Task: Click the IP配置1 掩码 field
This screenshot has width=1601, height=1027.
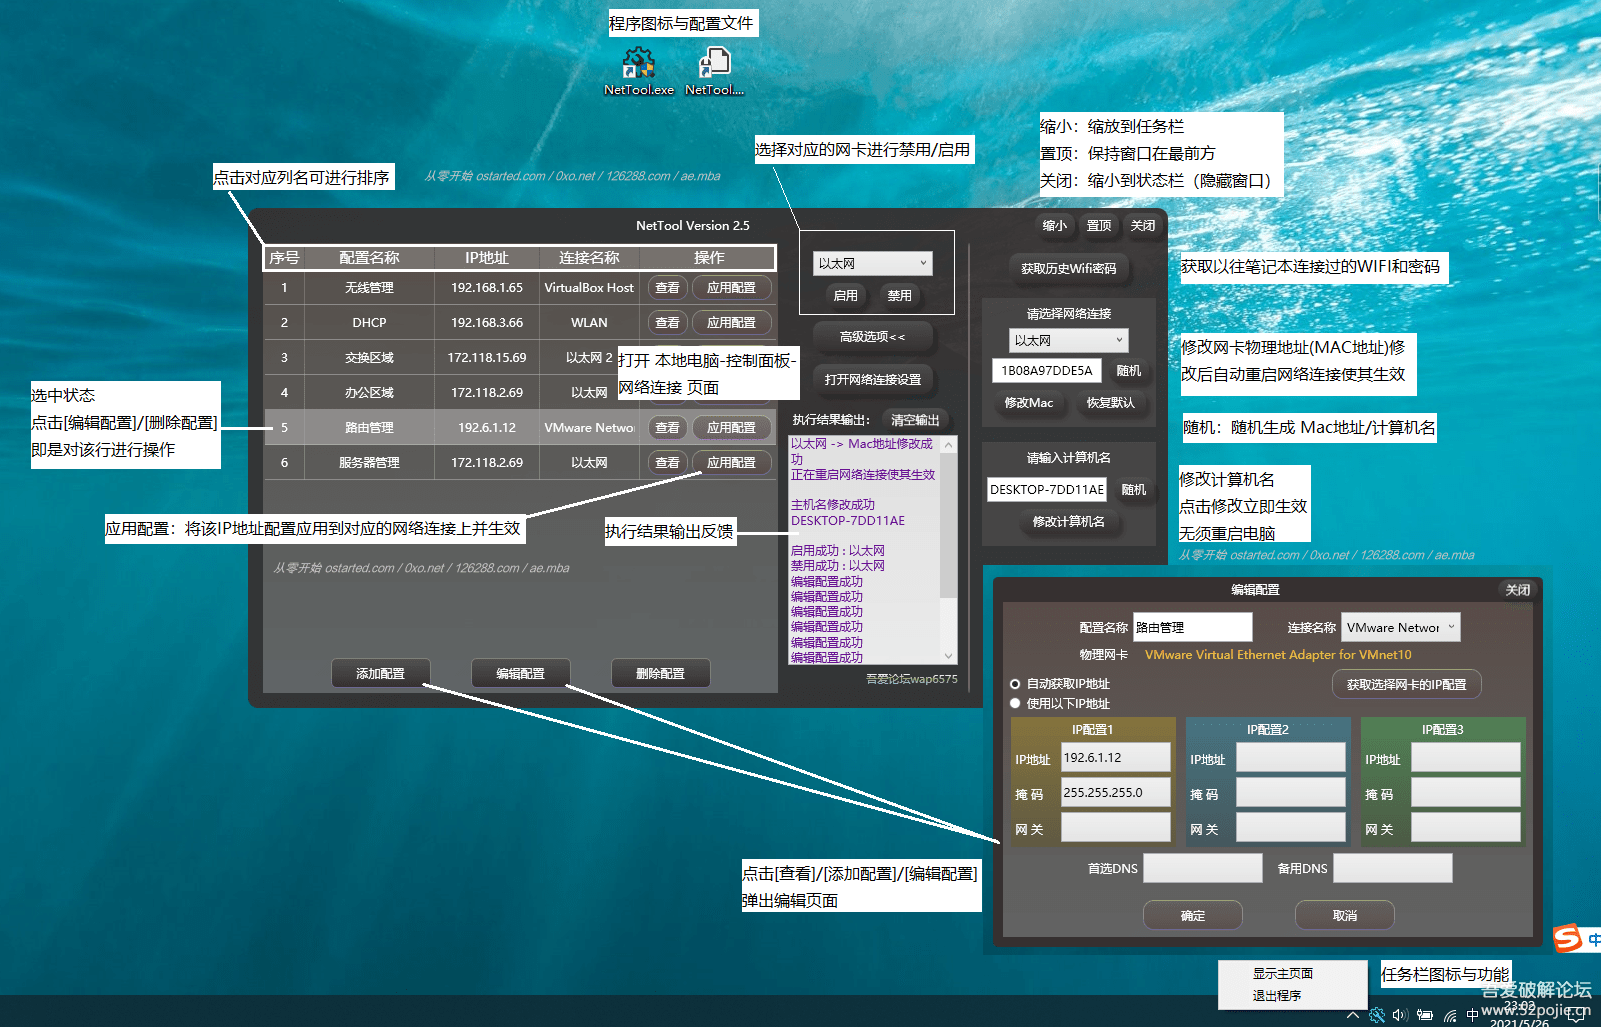Action: (x=1115, y=792)
